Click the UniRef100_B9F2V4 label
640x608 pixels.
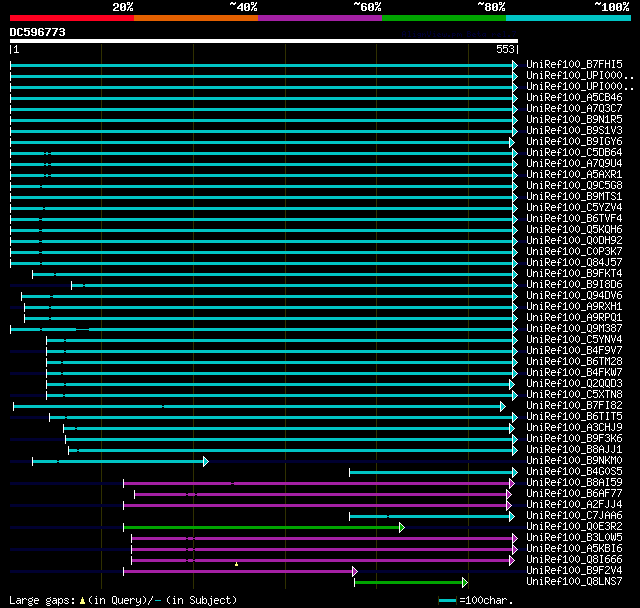click(574, 571)
